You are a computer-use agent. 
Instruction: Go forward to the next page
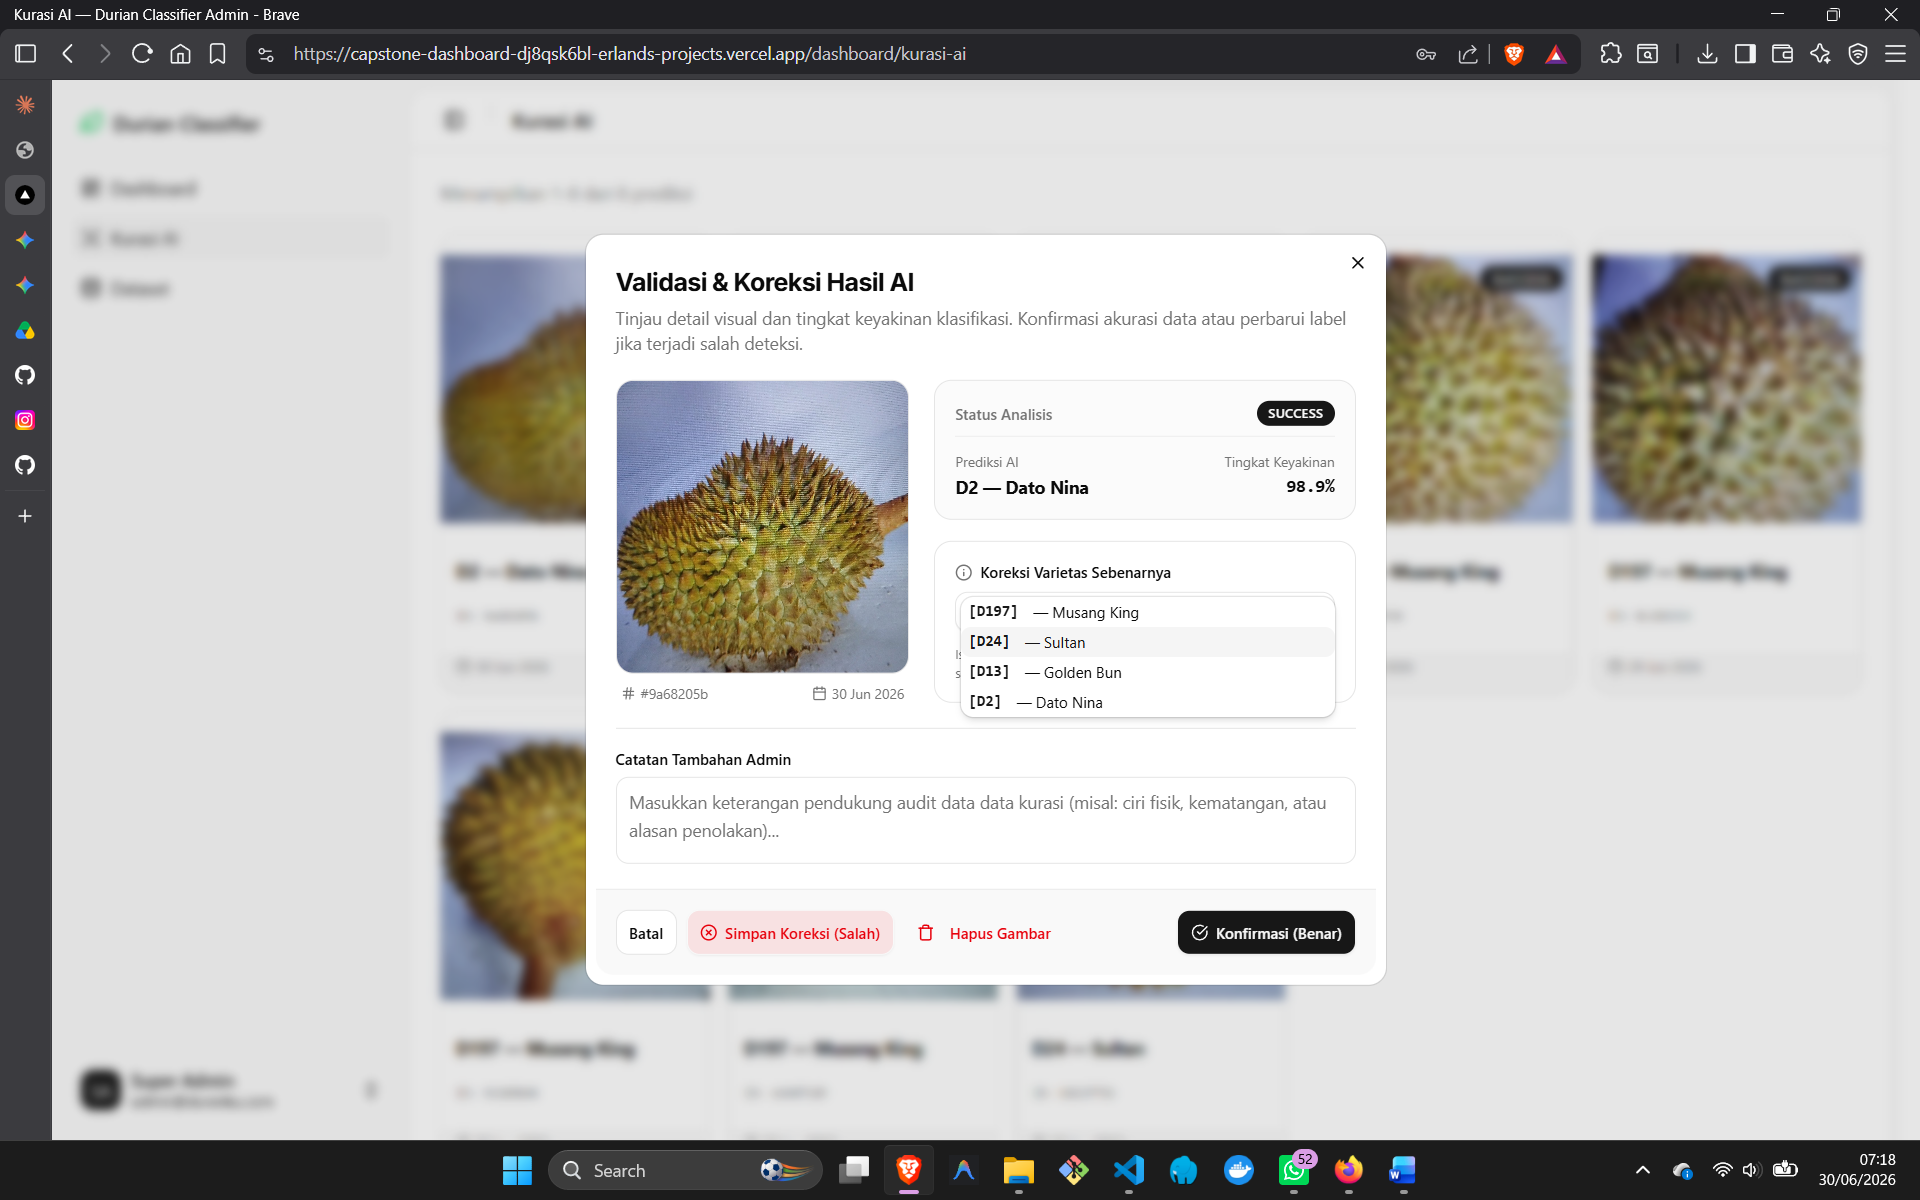105,54
